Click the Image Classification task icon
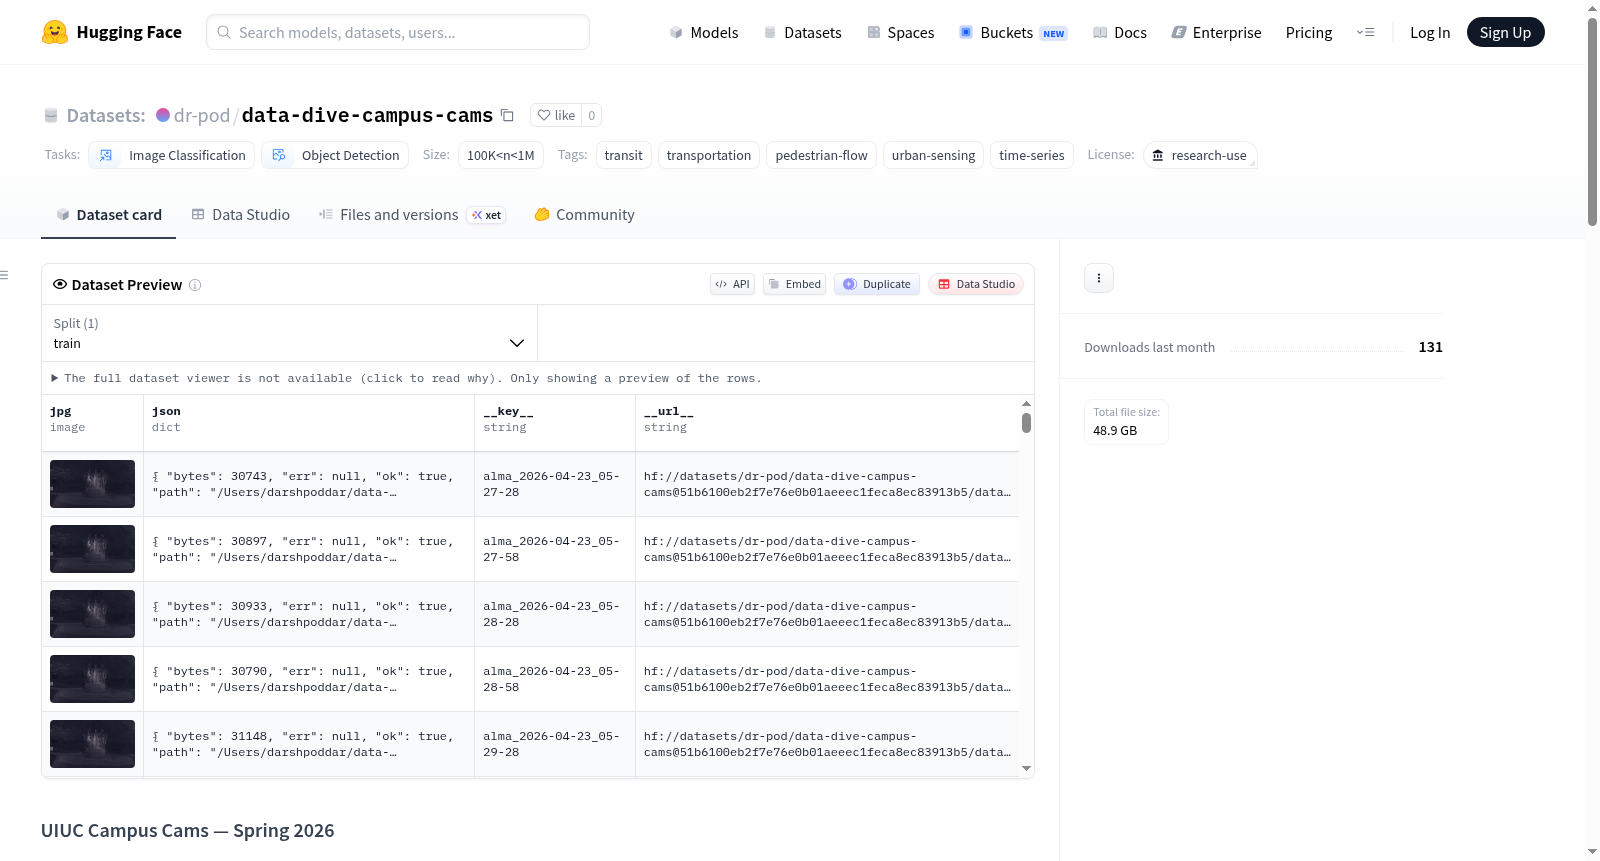 pyautogui.click(x=106, y=155)
